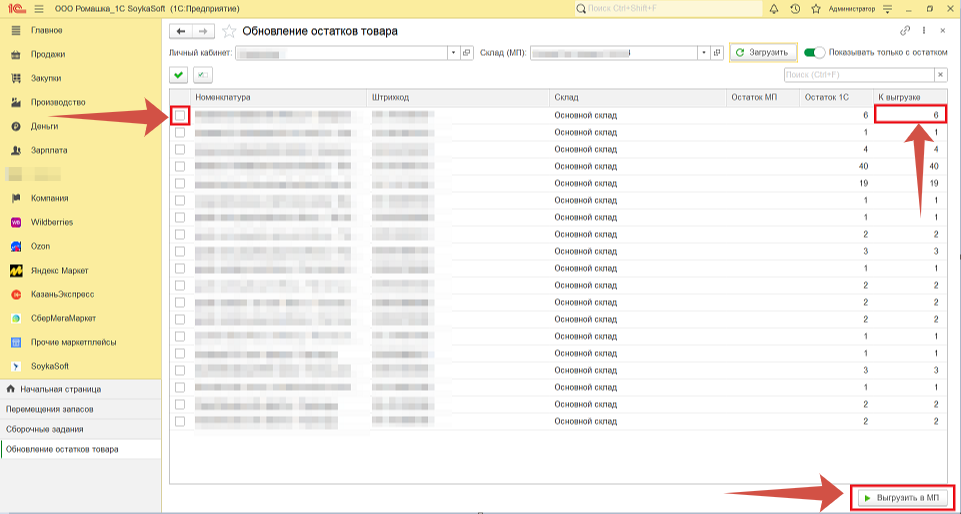Open the three-dot more actions menu
961x514 pixels.
point(924,31)
